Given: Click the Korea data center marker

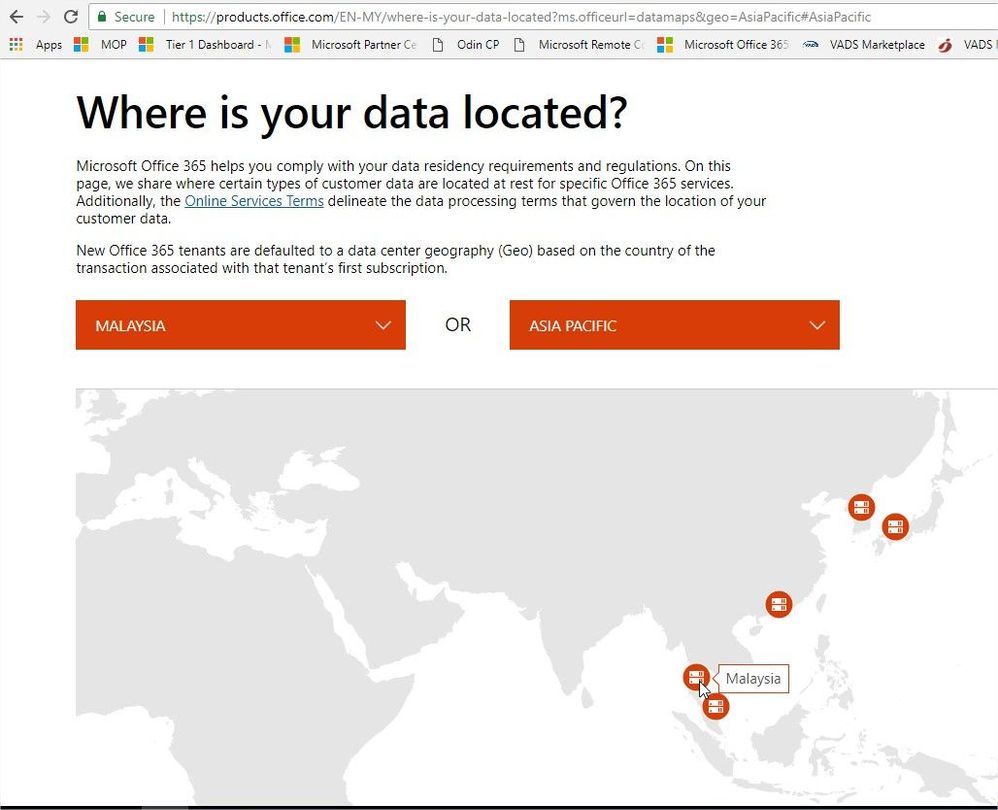Looking at the screenshot, I should [861, 507].
